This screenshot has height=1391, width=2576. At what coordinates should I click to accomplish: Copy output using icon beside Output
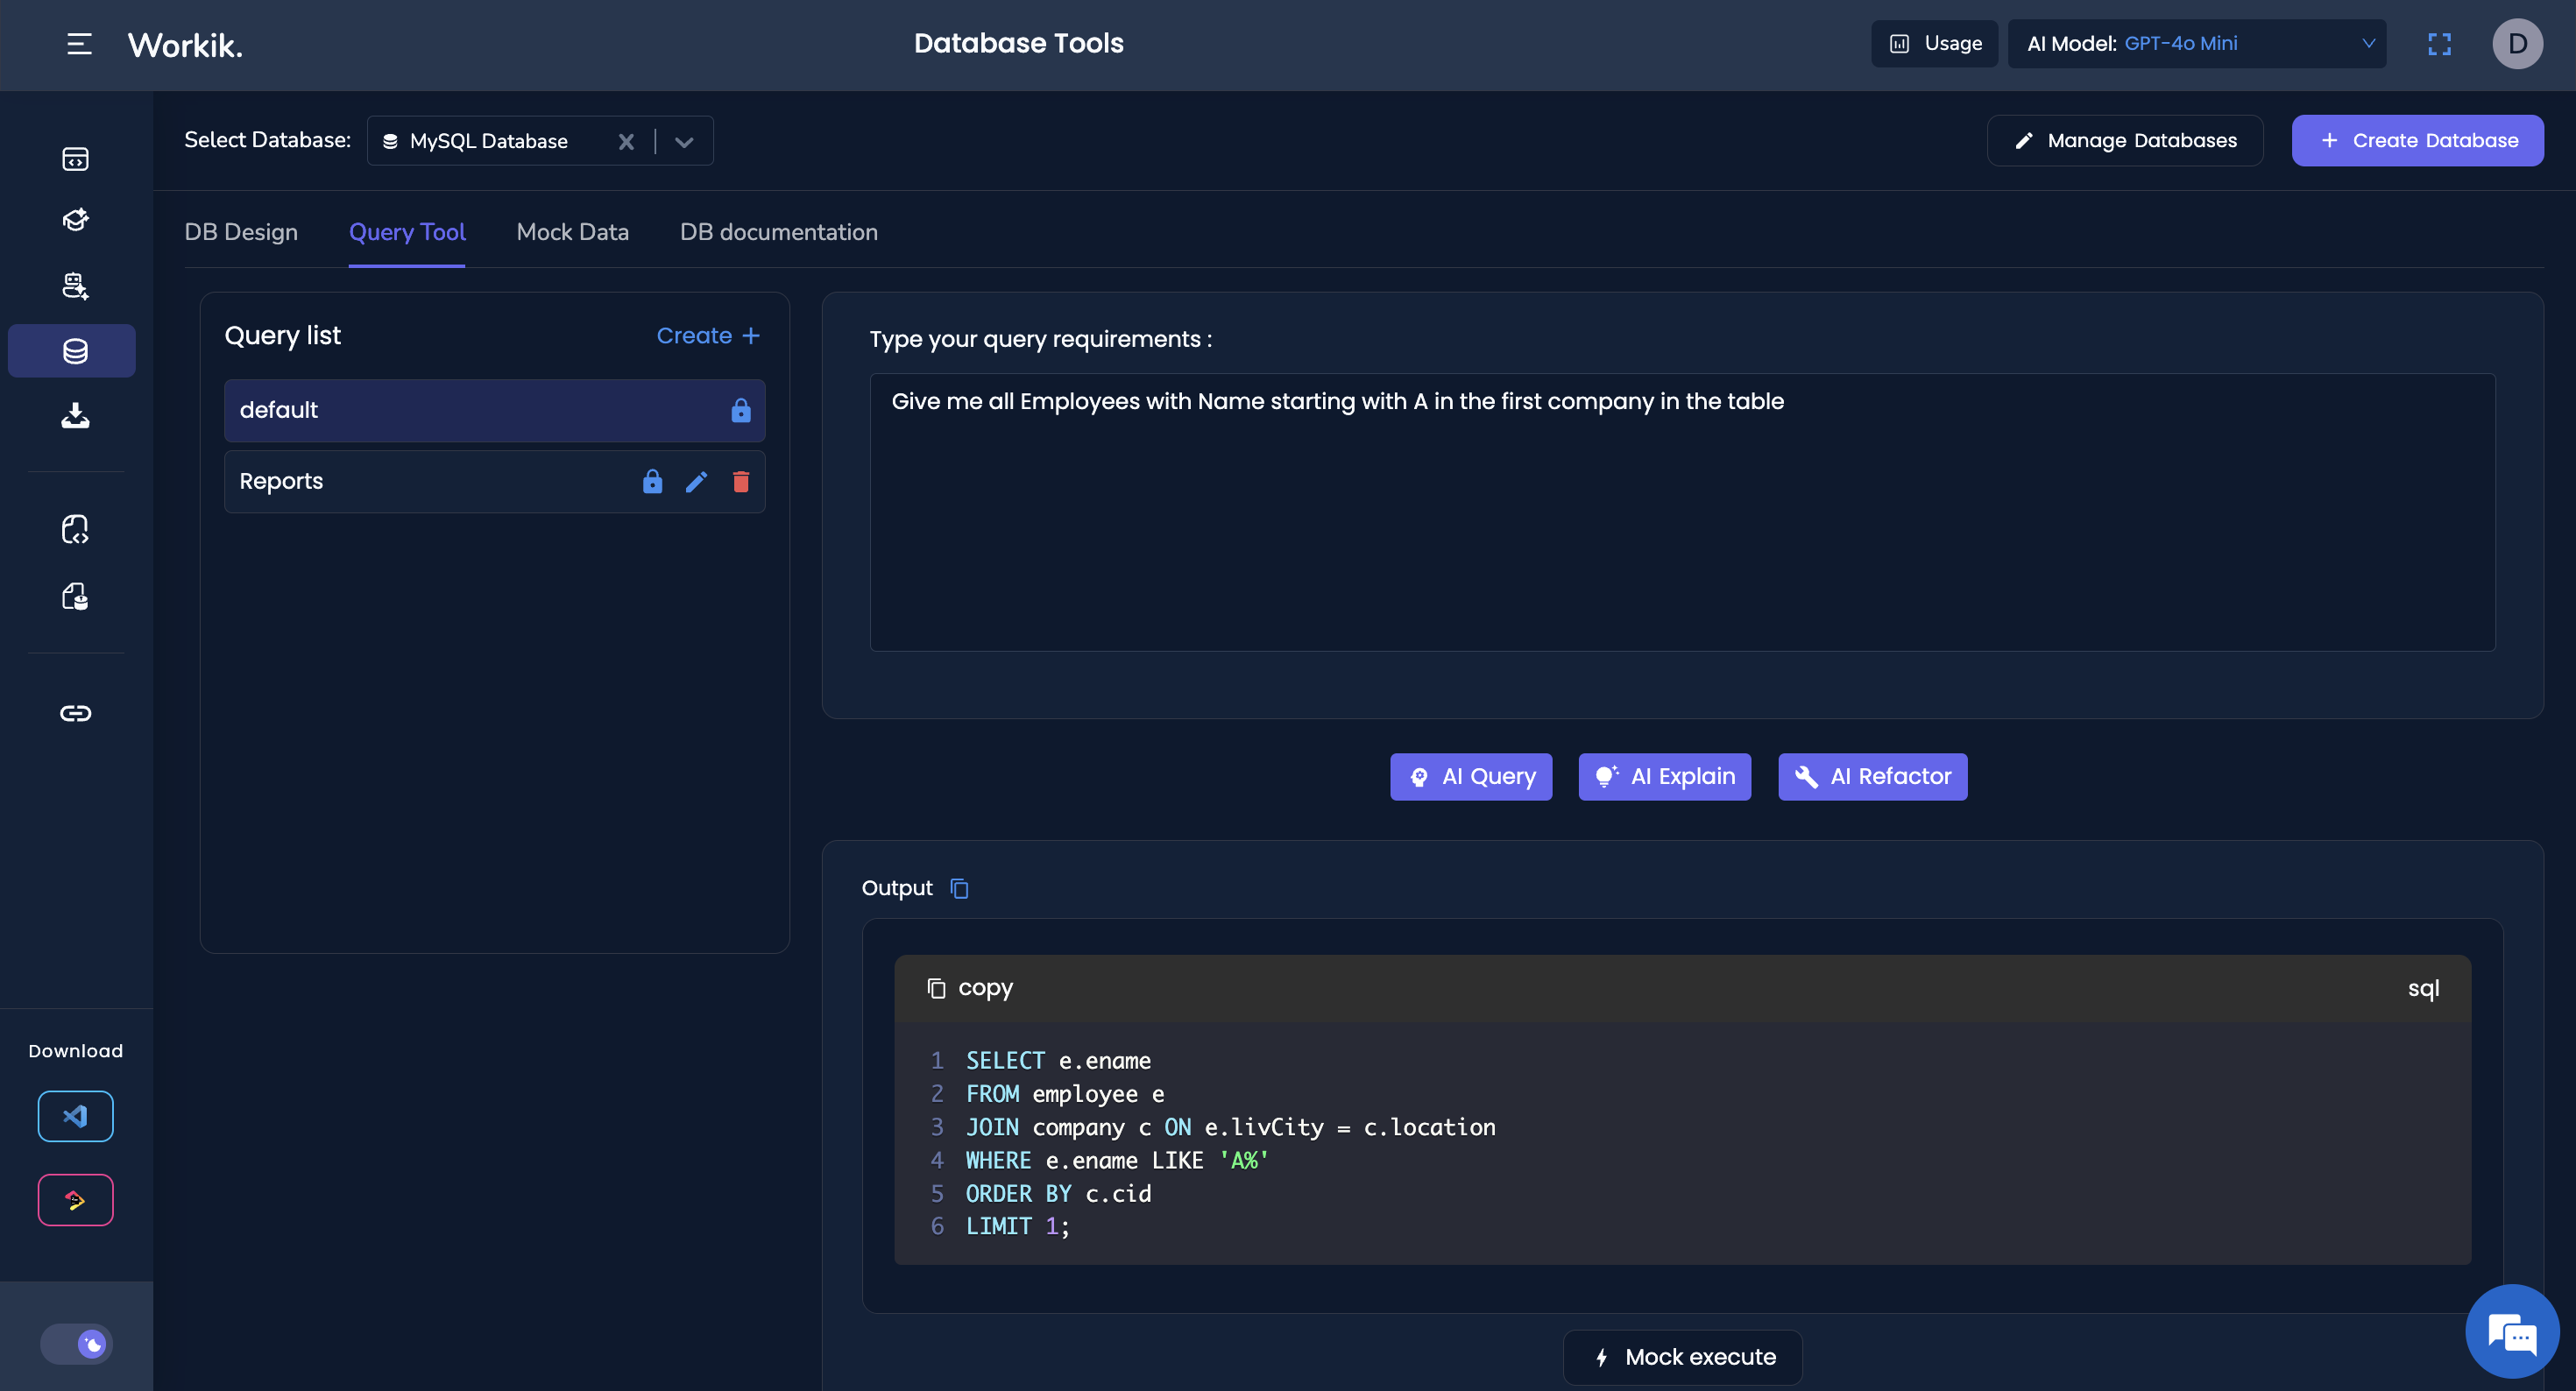coord(959,888)
